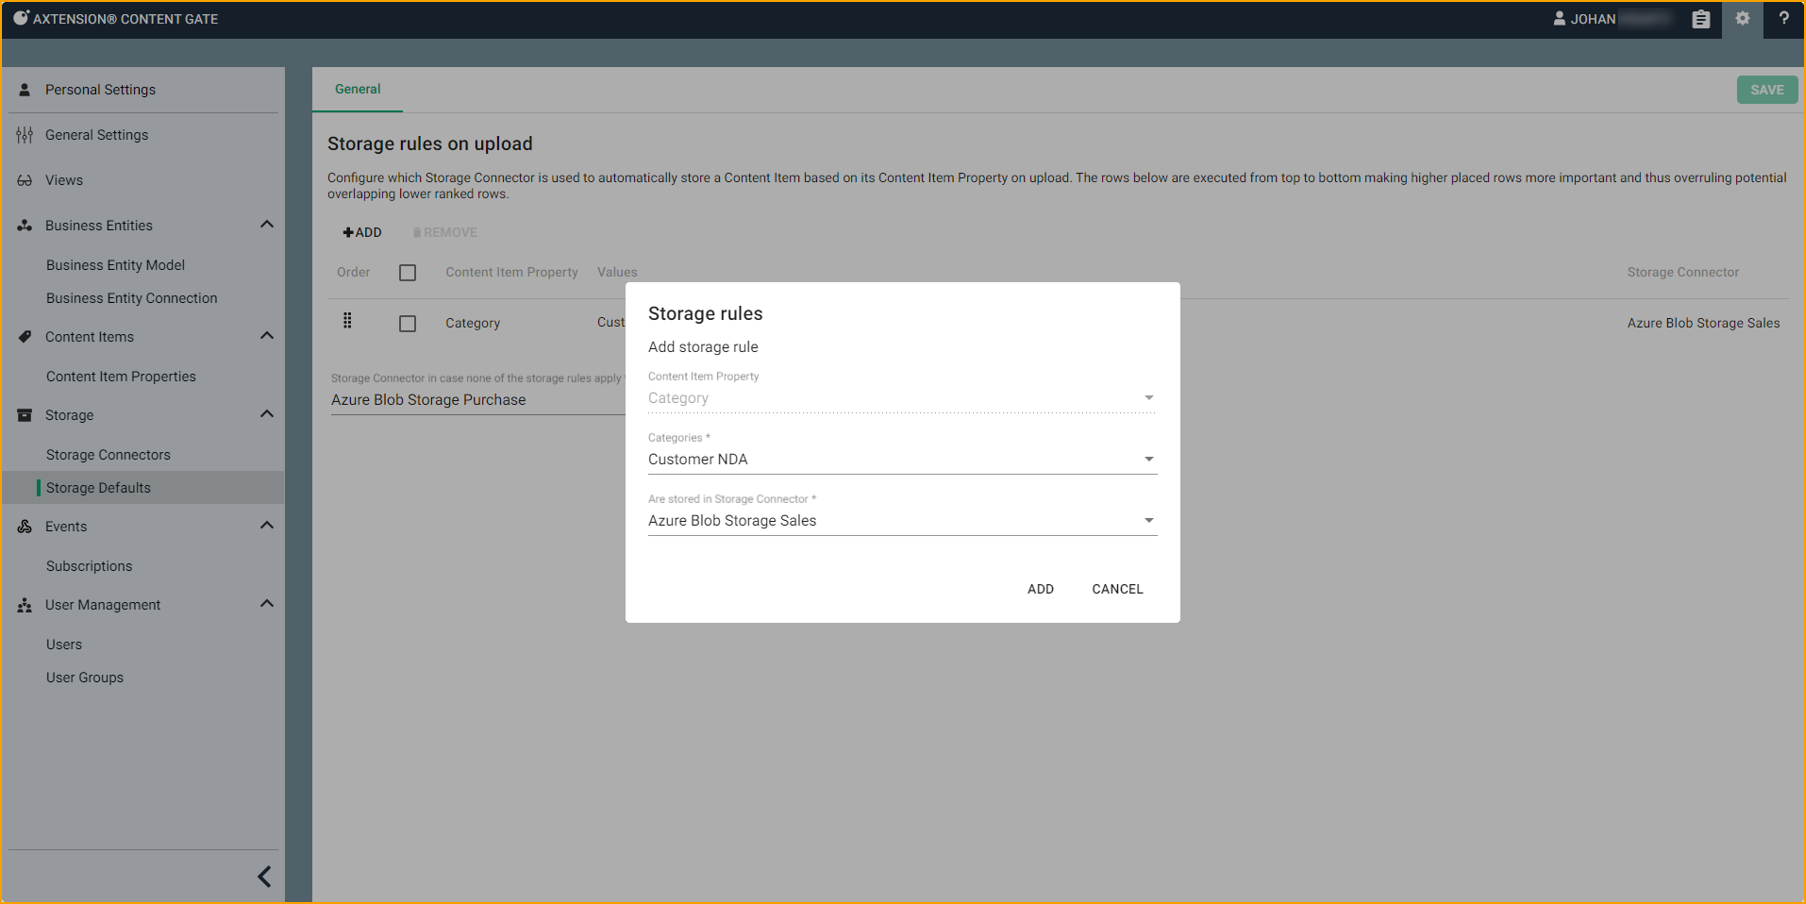Click the JOHAN username in top bar
This screenshot has height=904, width=1806.
coord(1593,19)
